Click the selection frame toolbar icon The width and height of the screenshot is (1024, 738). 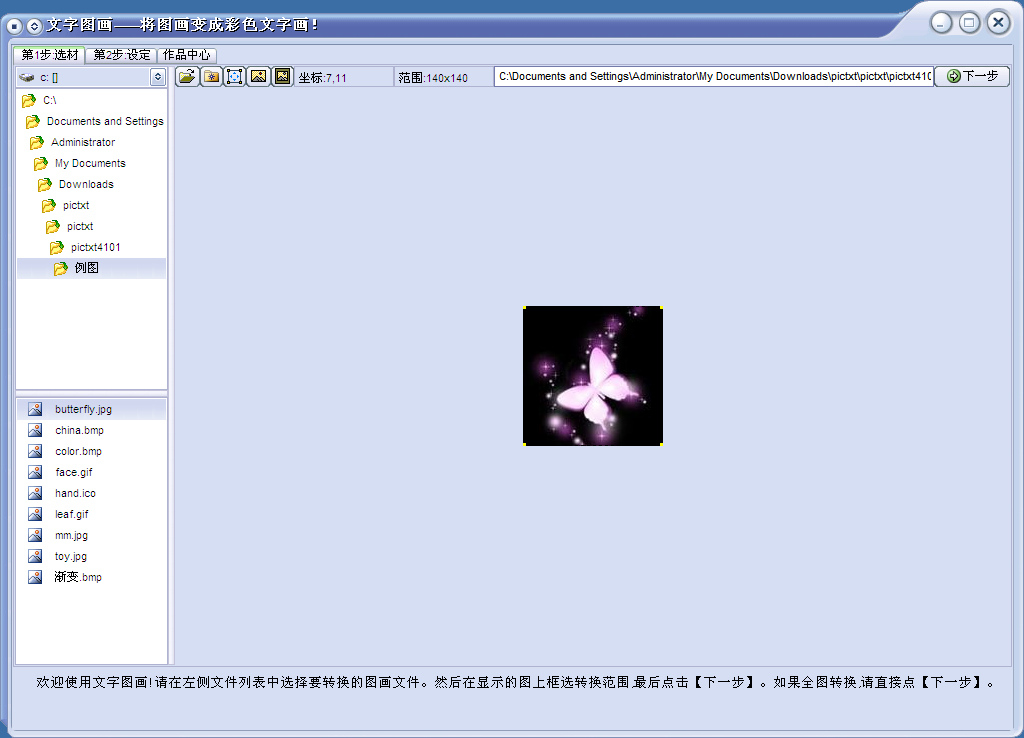[x=235, y=77]
